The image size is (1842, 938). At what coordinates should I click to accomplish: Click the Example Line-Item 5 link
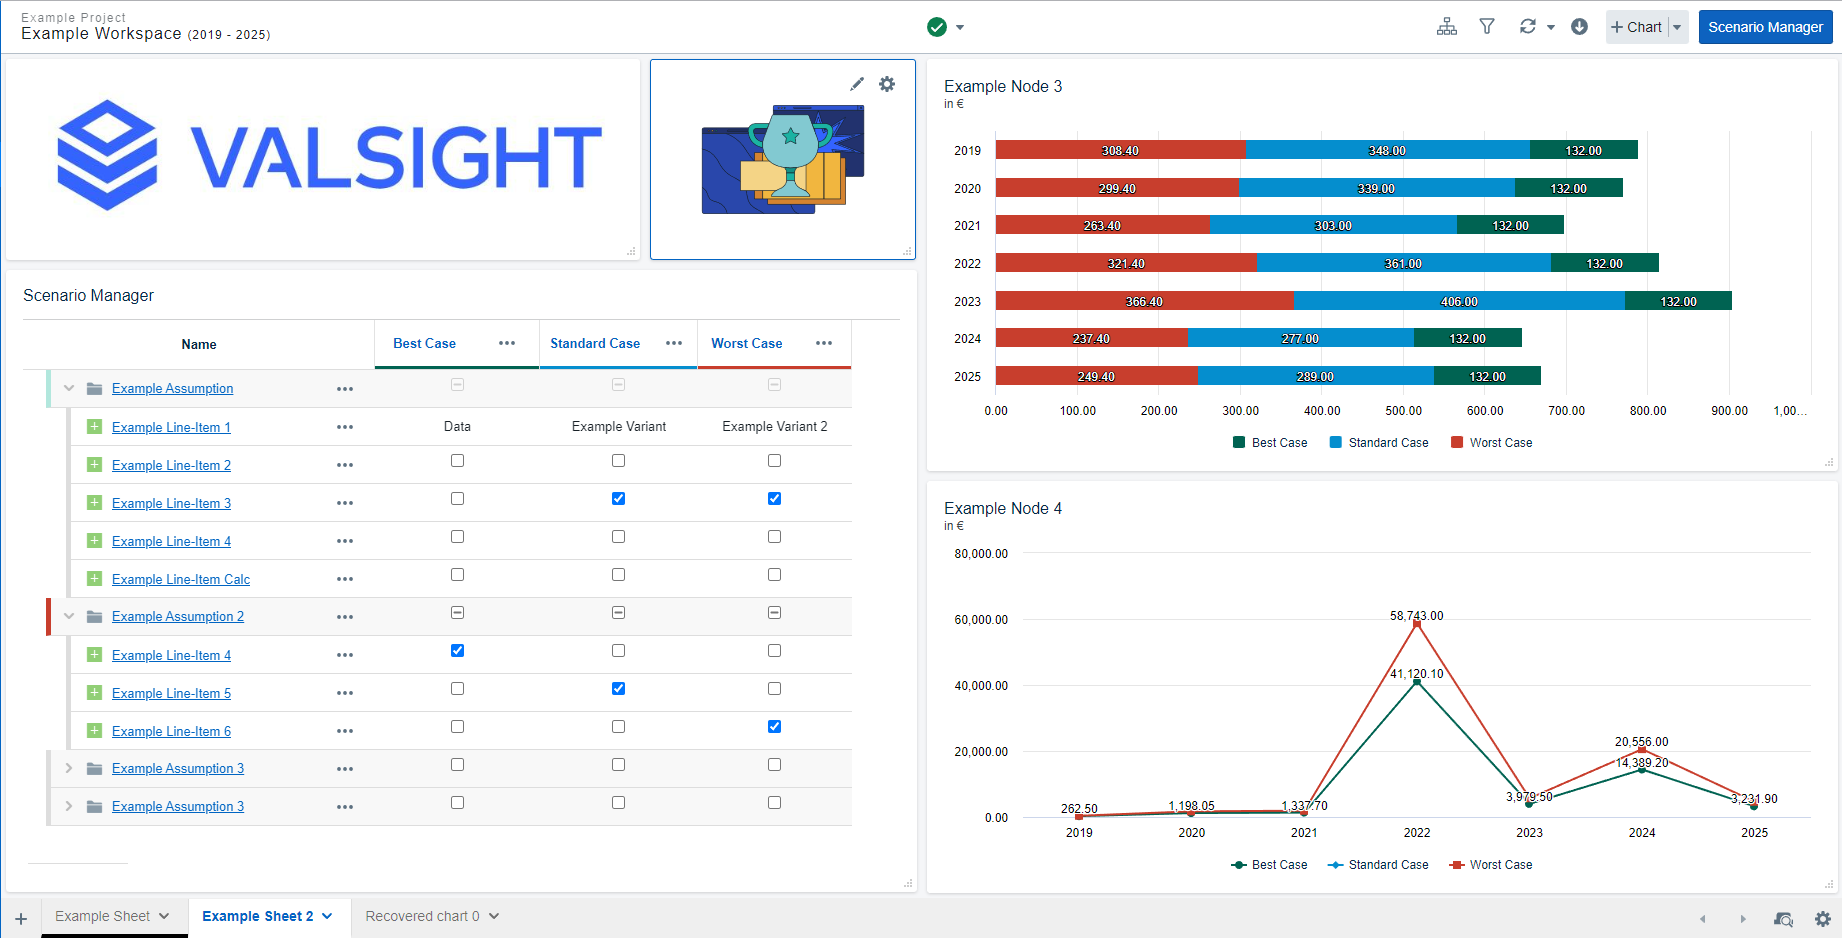tap(171, 692)
